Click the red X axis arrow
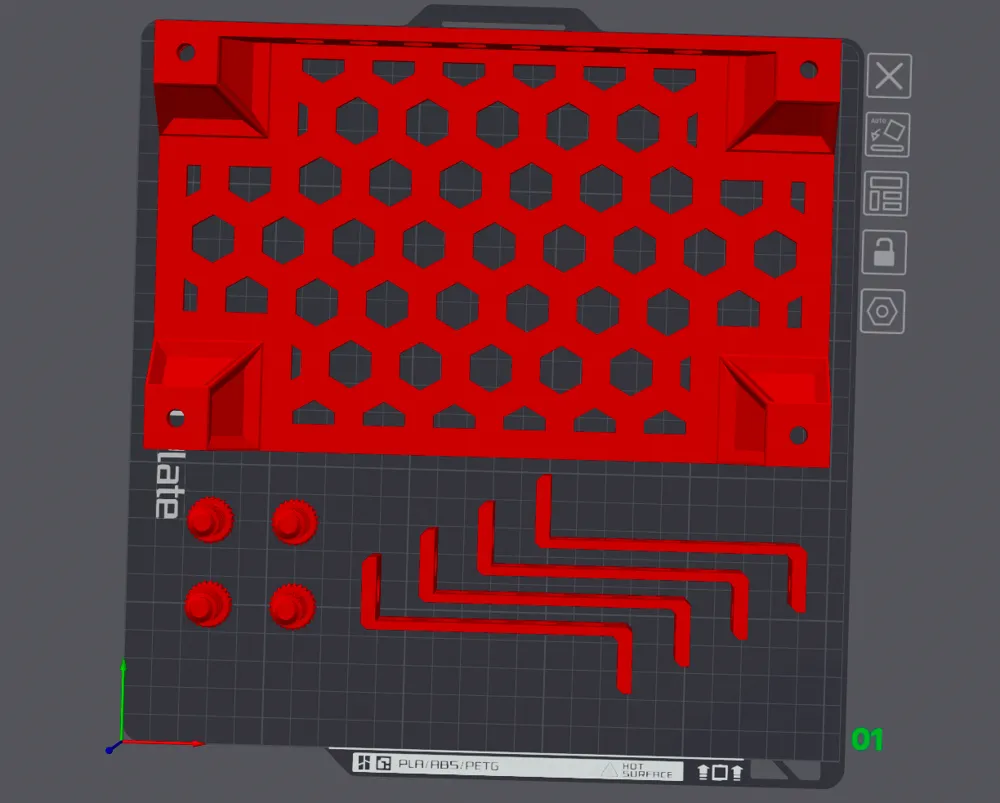Viewport: 1000px width, 803px height. [163, 743]
